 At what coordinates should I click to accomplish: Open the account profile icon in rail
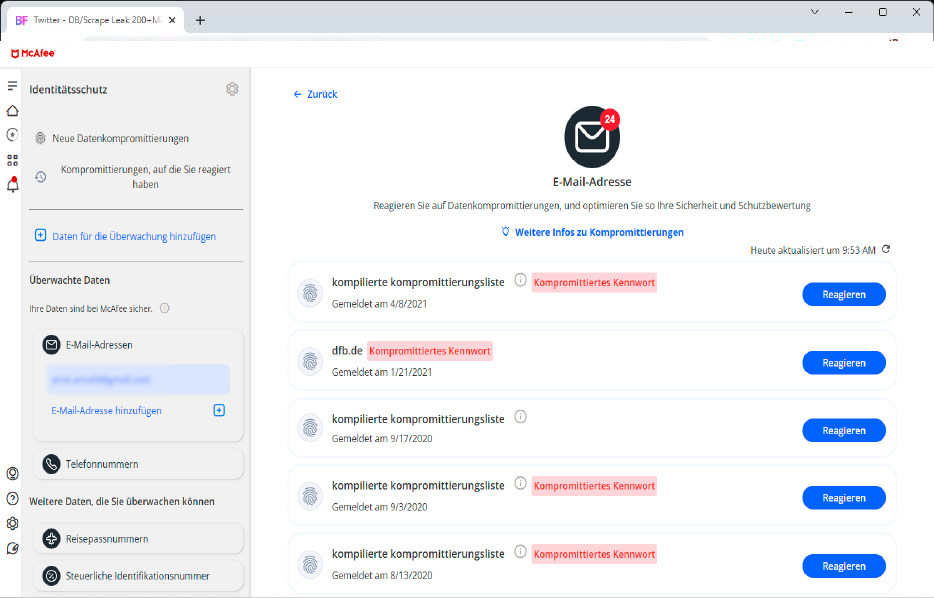tap(12, 474)
